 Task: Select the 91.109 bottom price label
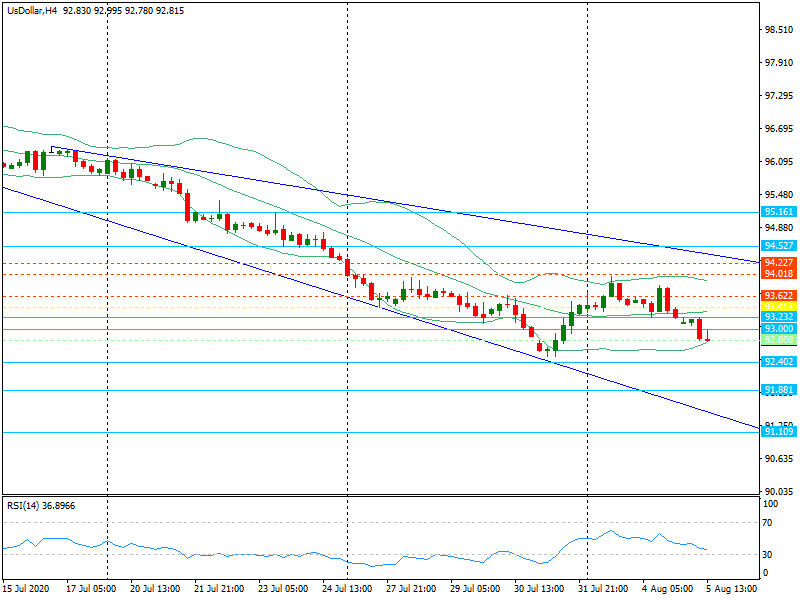pyautogui.click(x=778, y=432)
